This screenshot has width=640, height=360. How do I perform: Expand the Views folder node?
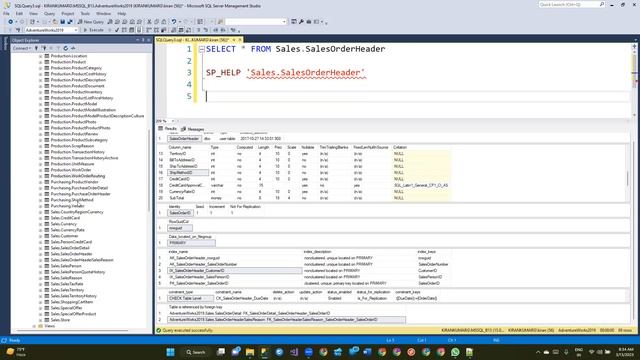pos(34,326)
